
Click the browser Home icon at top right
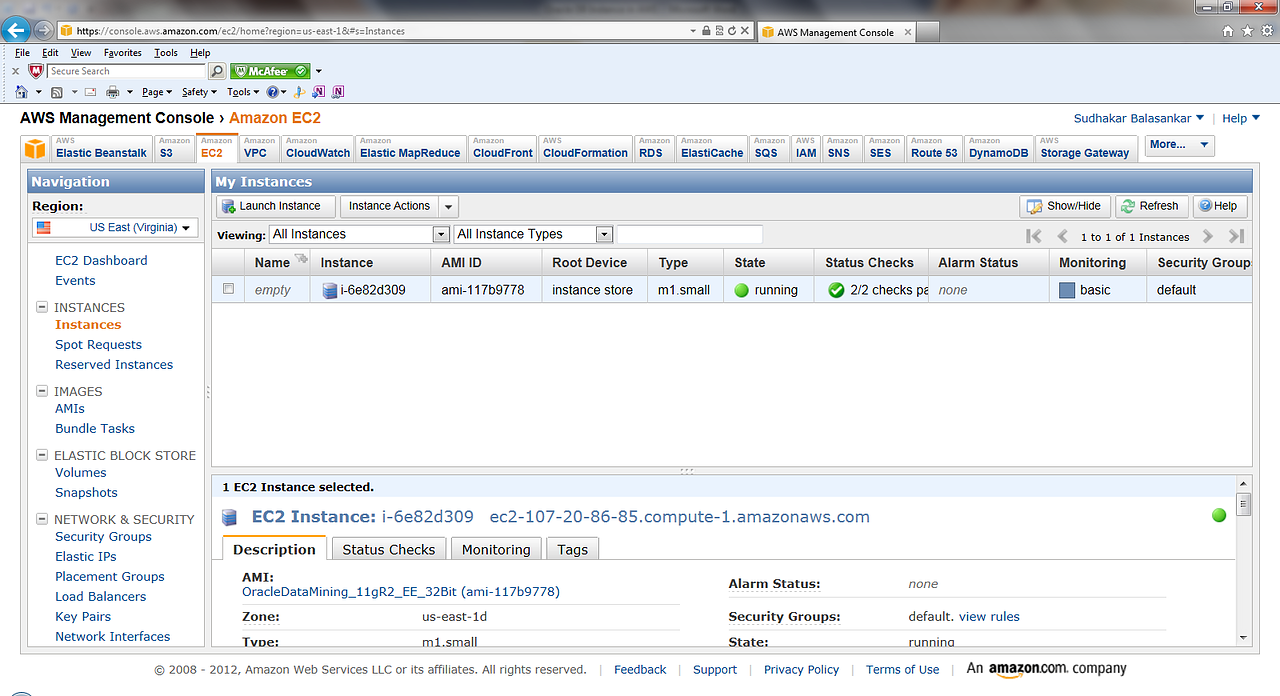(x=1229, y=31)
